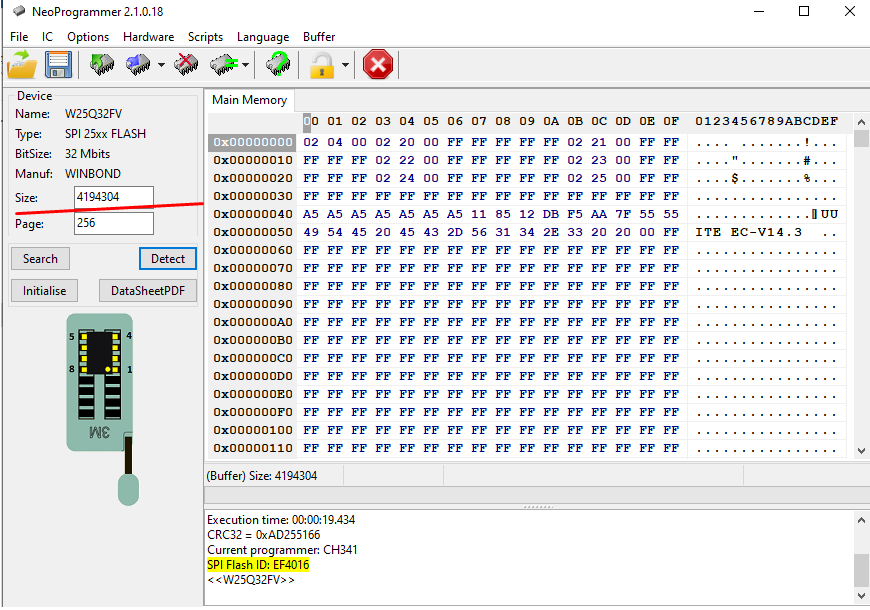870x610 pixels.
Task: Click the first byte '02' at offset 00
Action: pyautogui.click(x=311, y=142)
